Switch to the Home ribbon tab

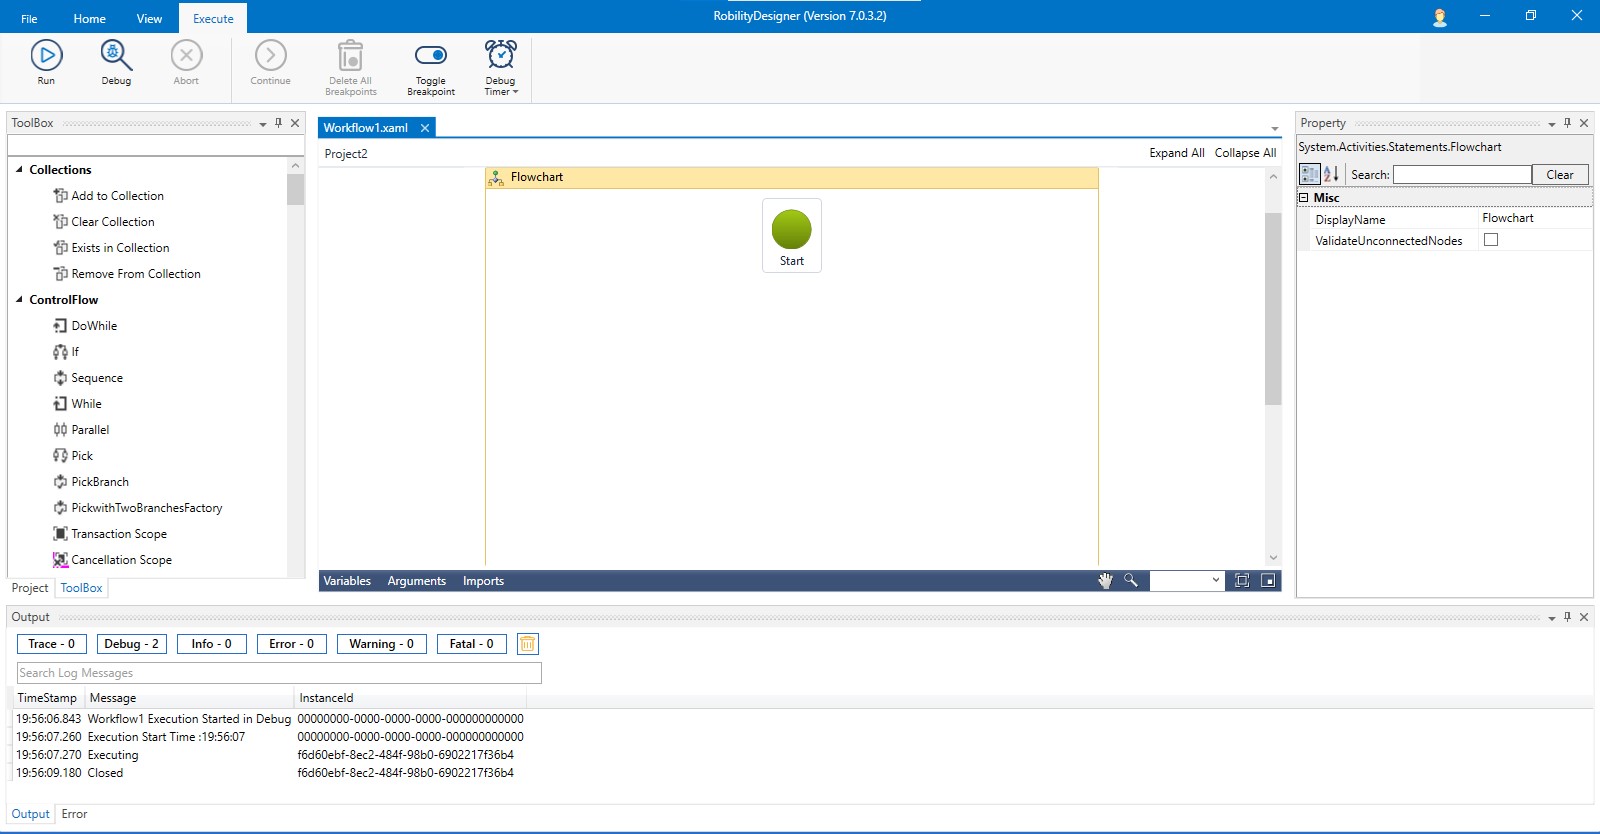(89, 18)
